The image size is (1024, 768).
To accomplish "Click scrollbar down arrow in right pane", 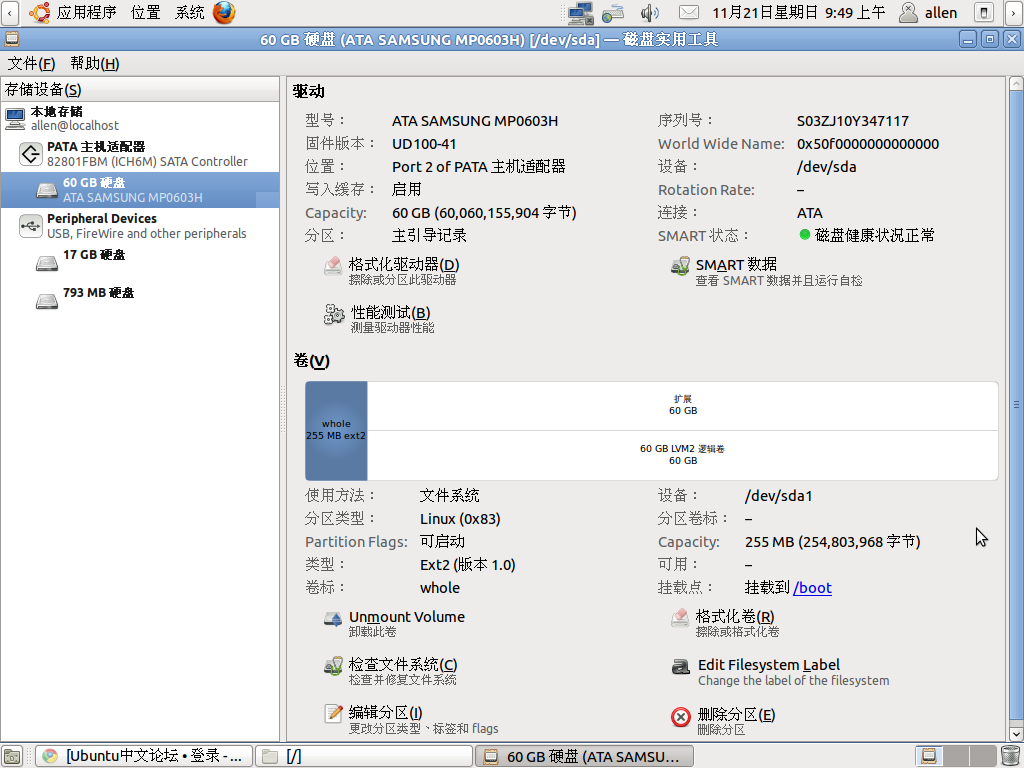I will (1016, 734).
